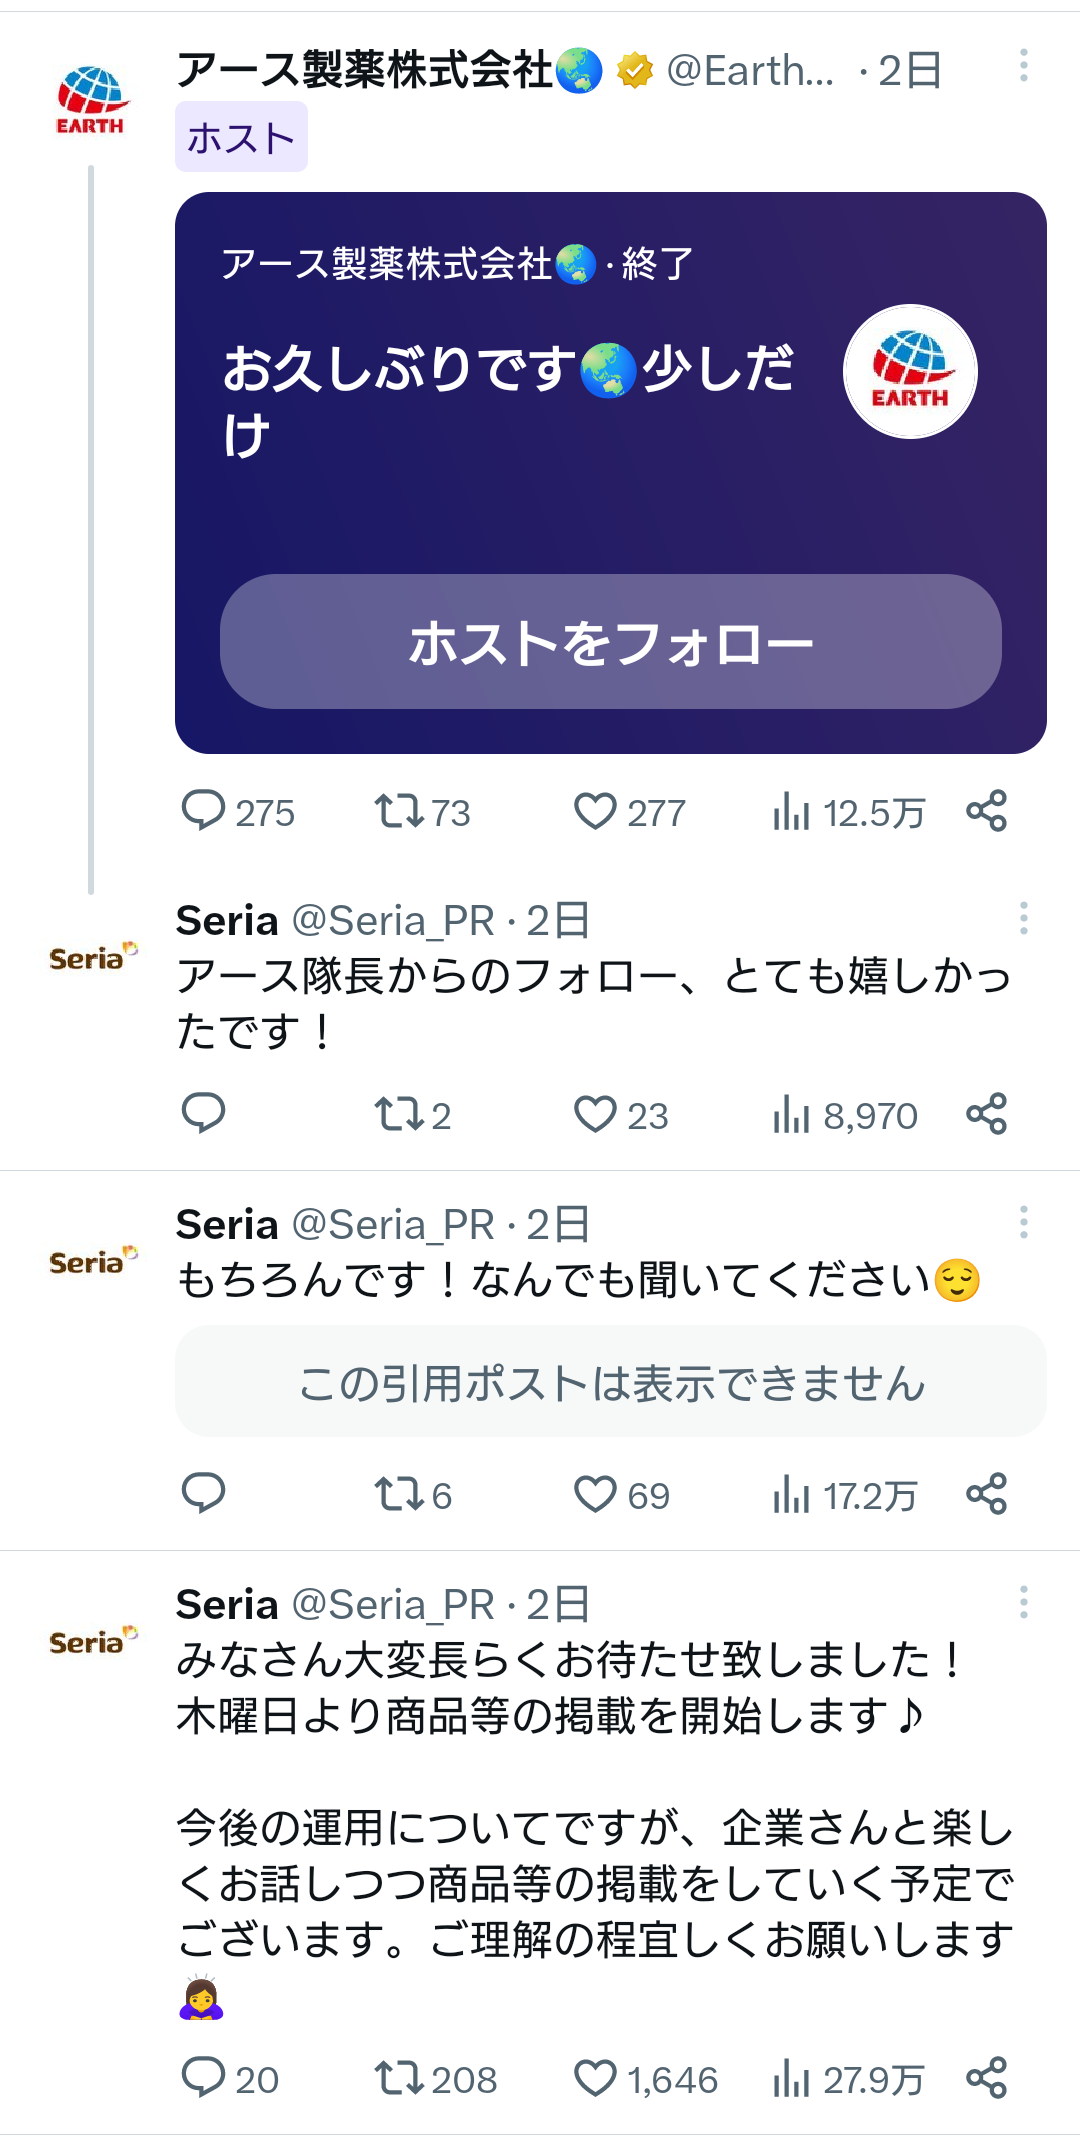
Task: Repost Seria's announcement with 208 reposts
Action: 399,2078
